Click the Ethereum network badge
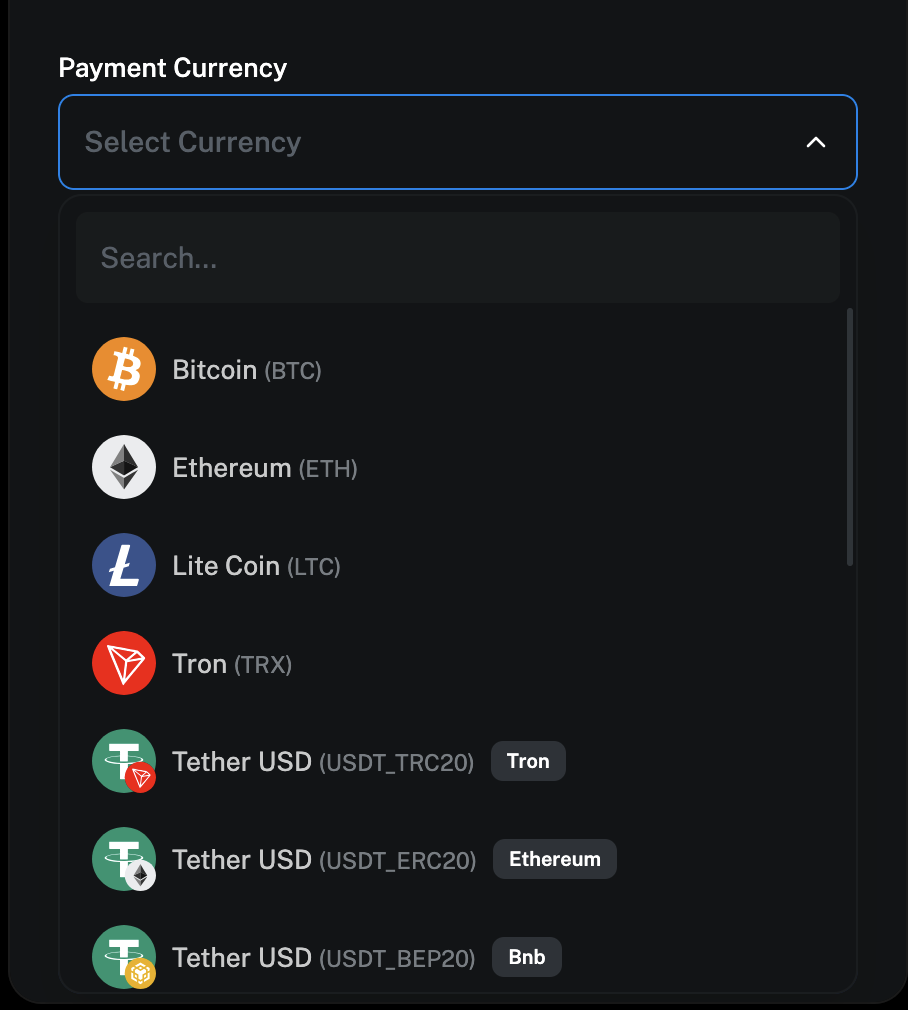 [x=554, y=859]
